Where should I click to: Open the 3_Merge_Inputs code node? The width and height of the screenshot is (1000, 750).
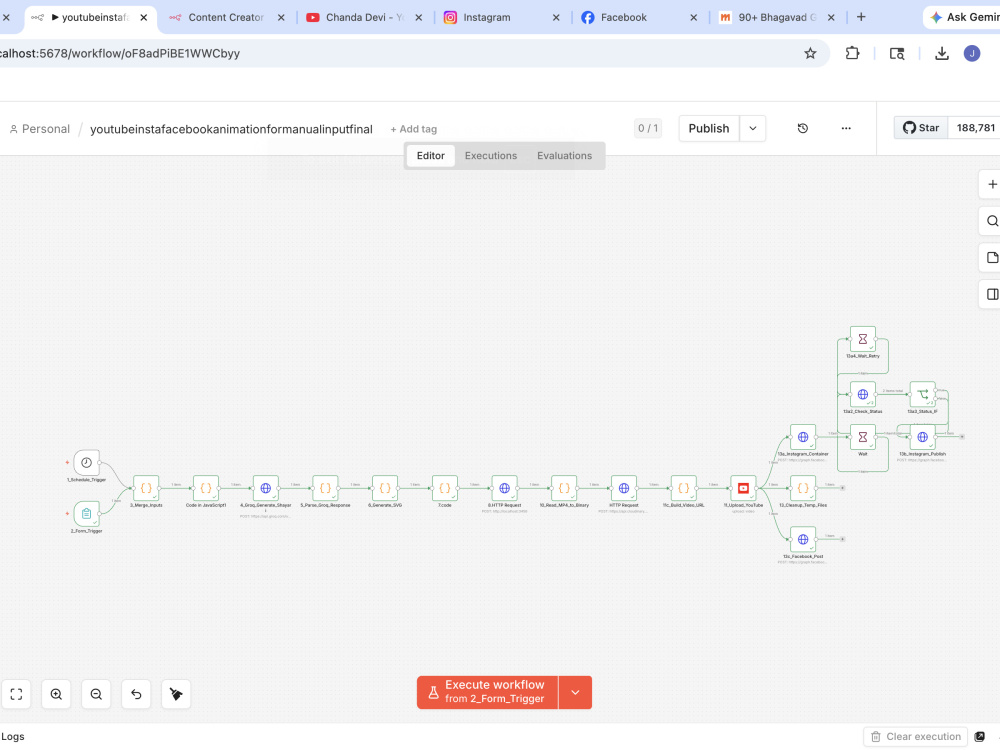pyautogui.click(x=146, y=488)
